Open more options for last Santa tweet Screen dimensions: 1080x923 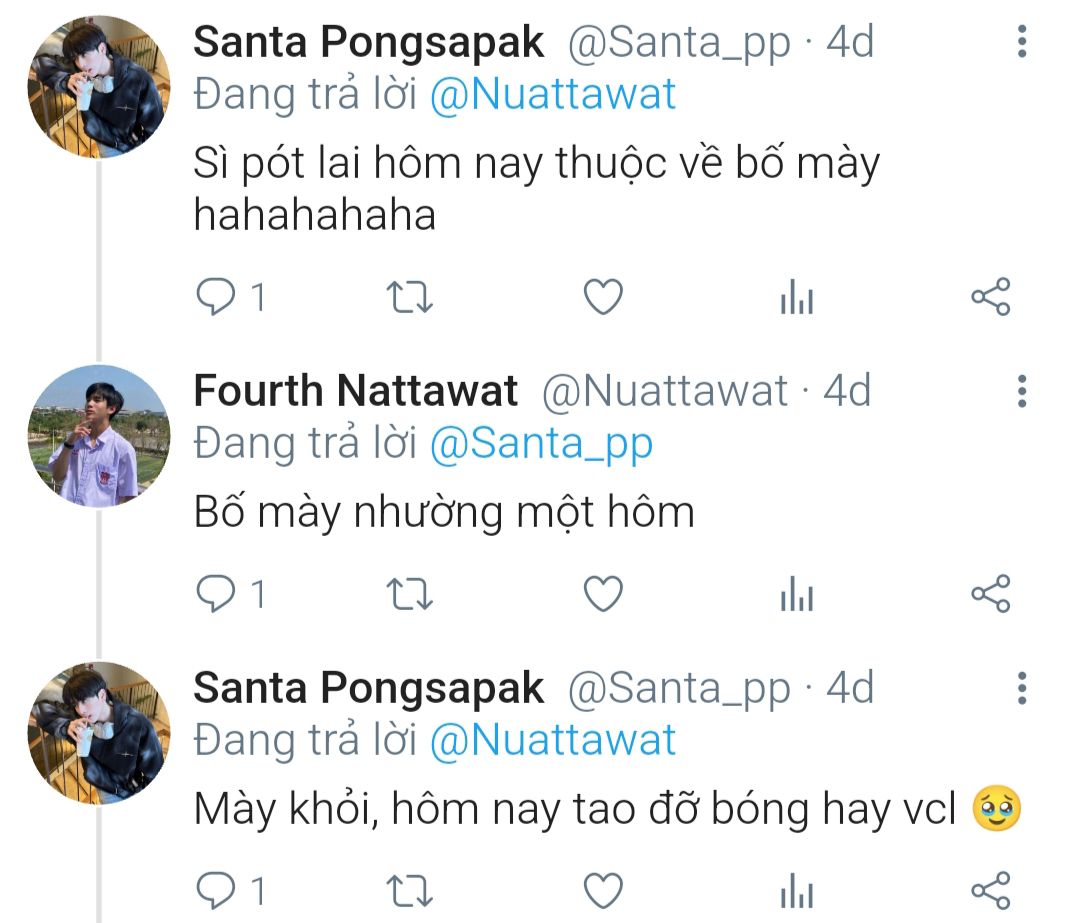coord(1021,688)
